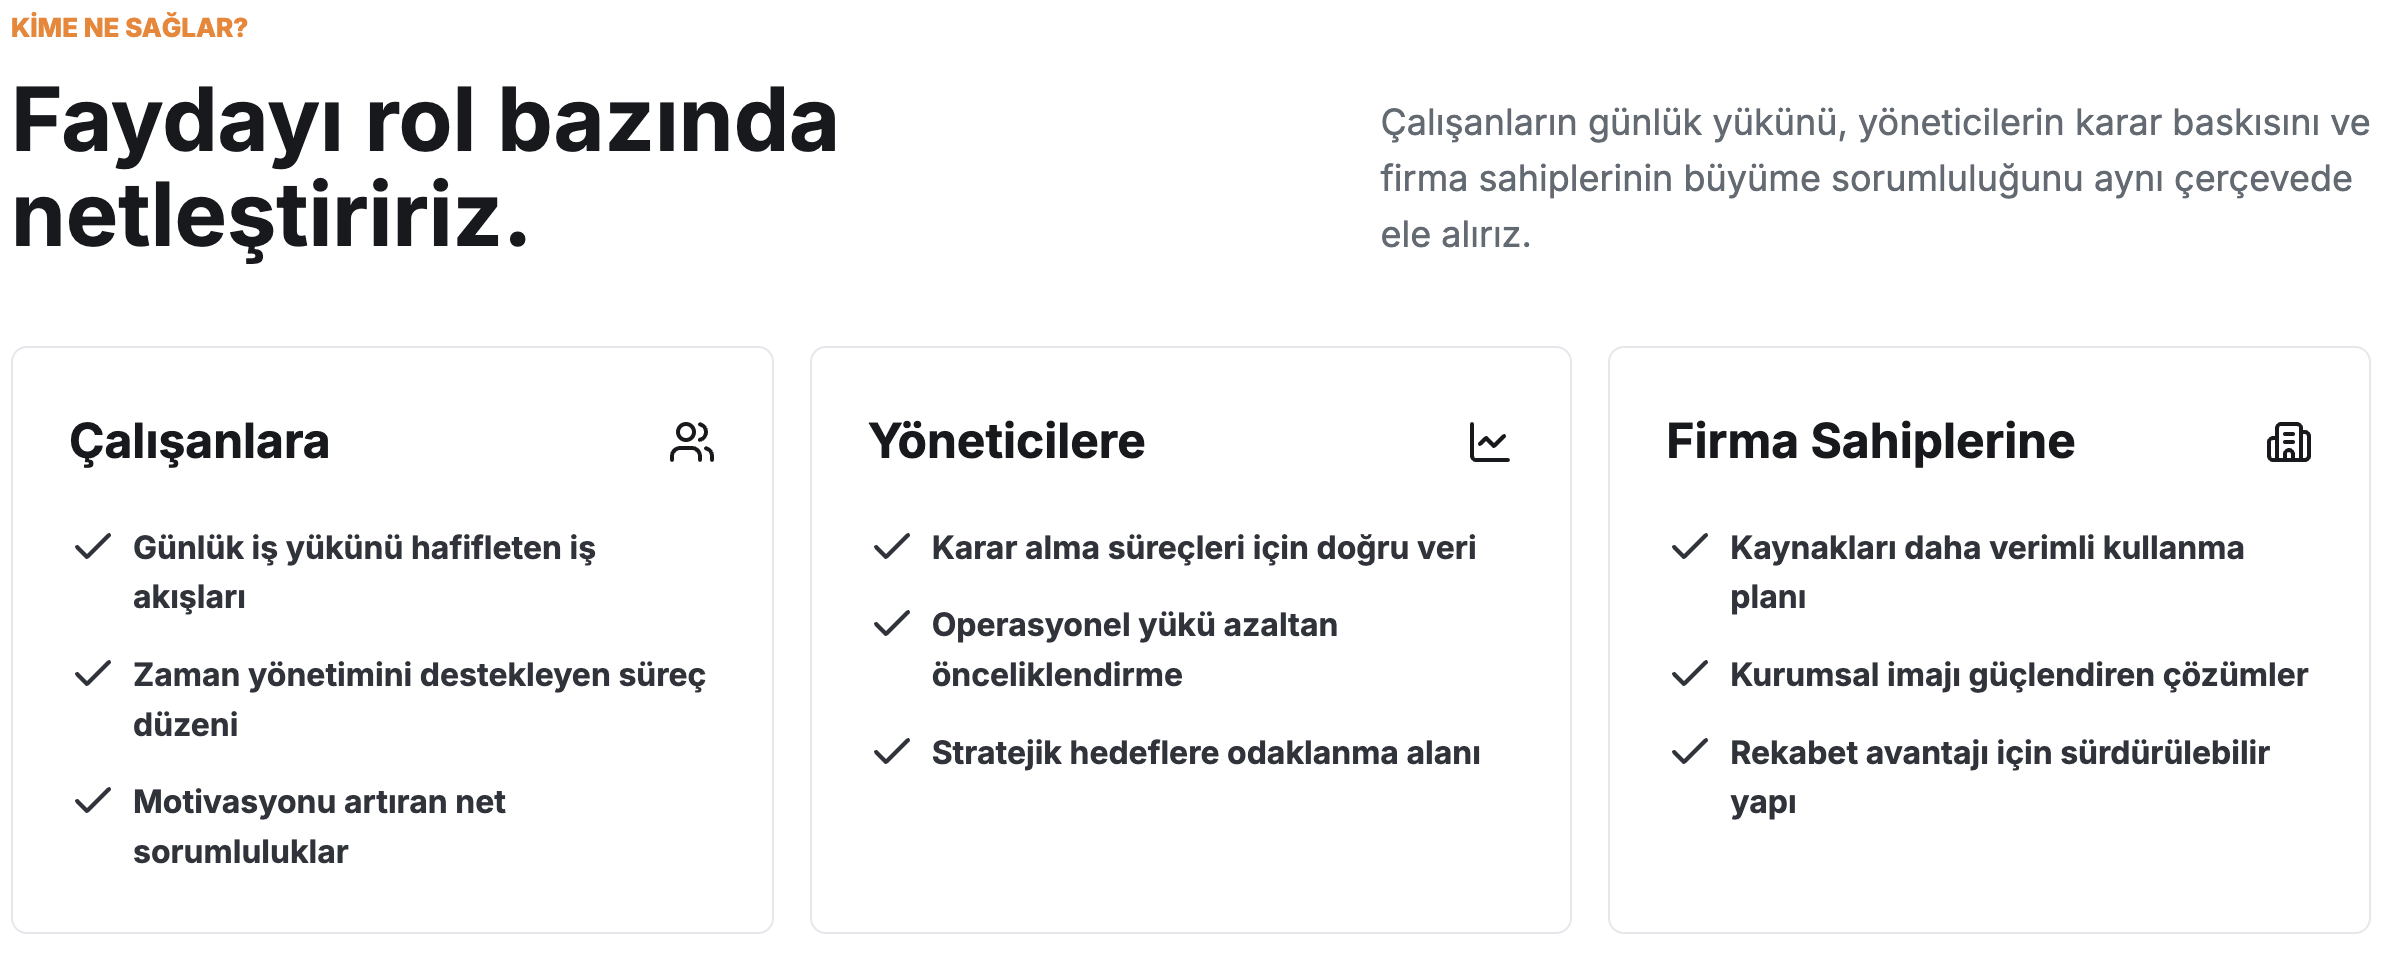Click the KİME NE SAĞLAR? orange label
Viewport: 2392px width, 960px height.
[129, 27]
